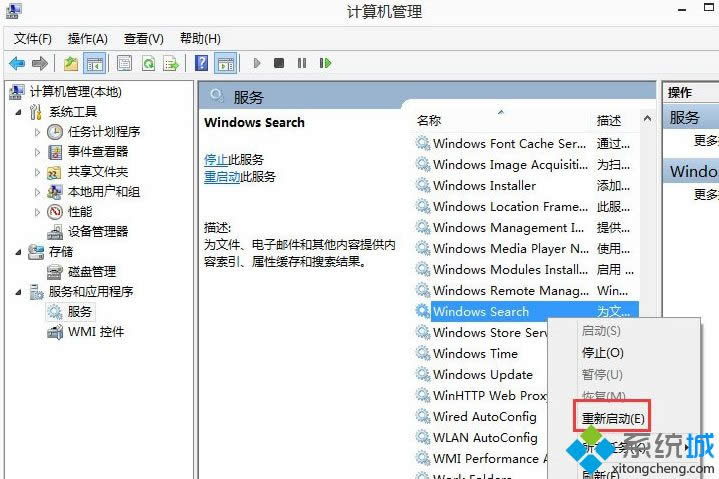Click the Refresh toolbar icon

(148, 63)
